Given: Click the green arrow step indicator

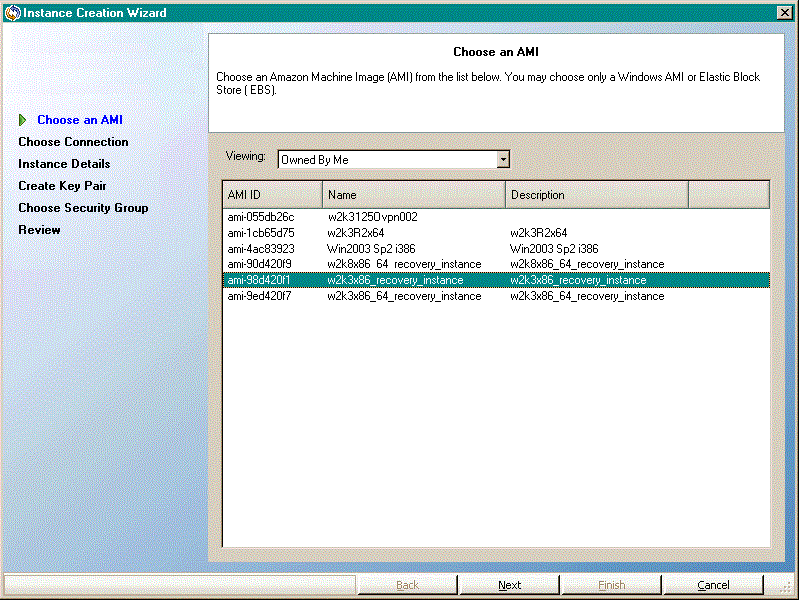Looking at the screenshot, I should pos(22,120).
